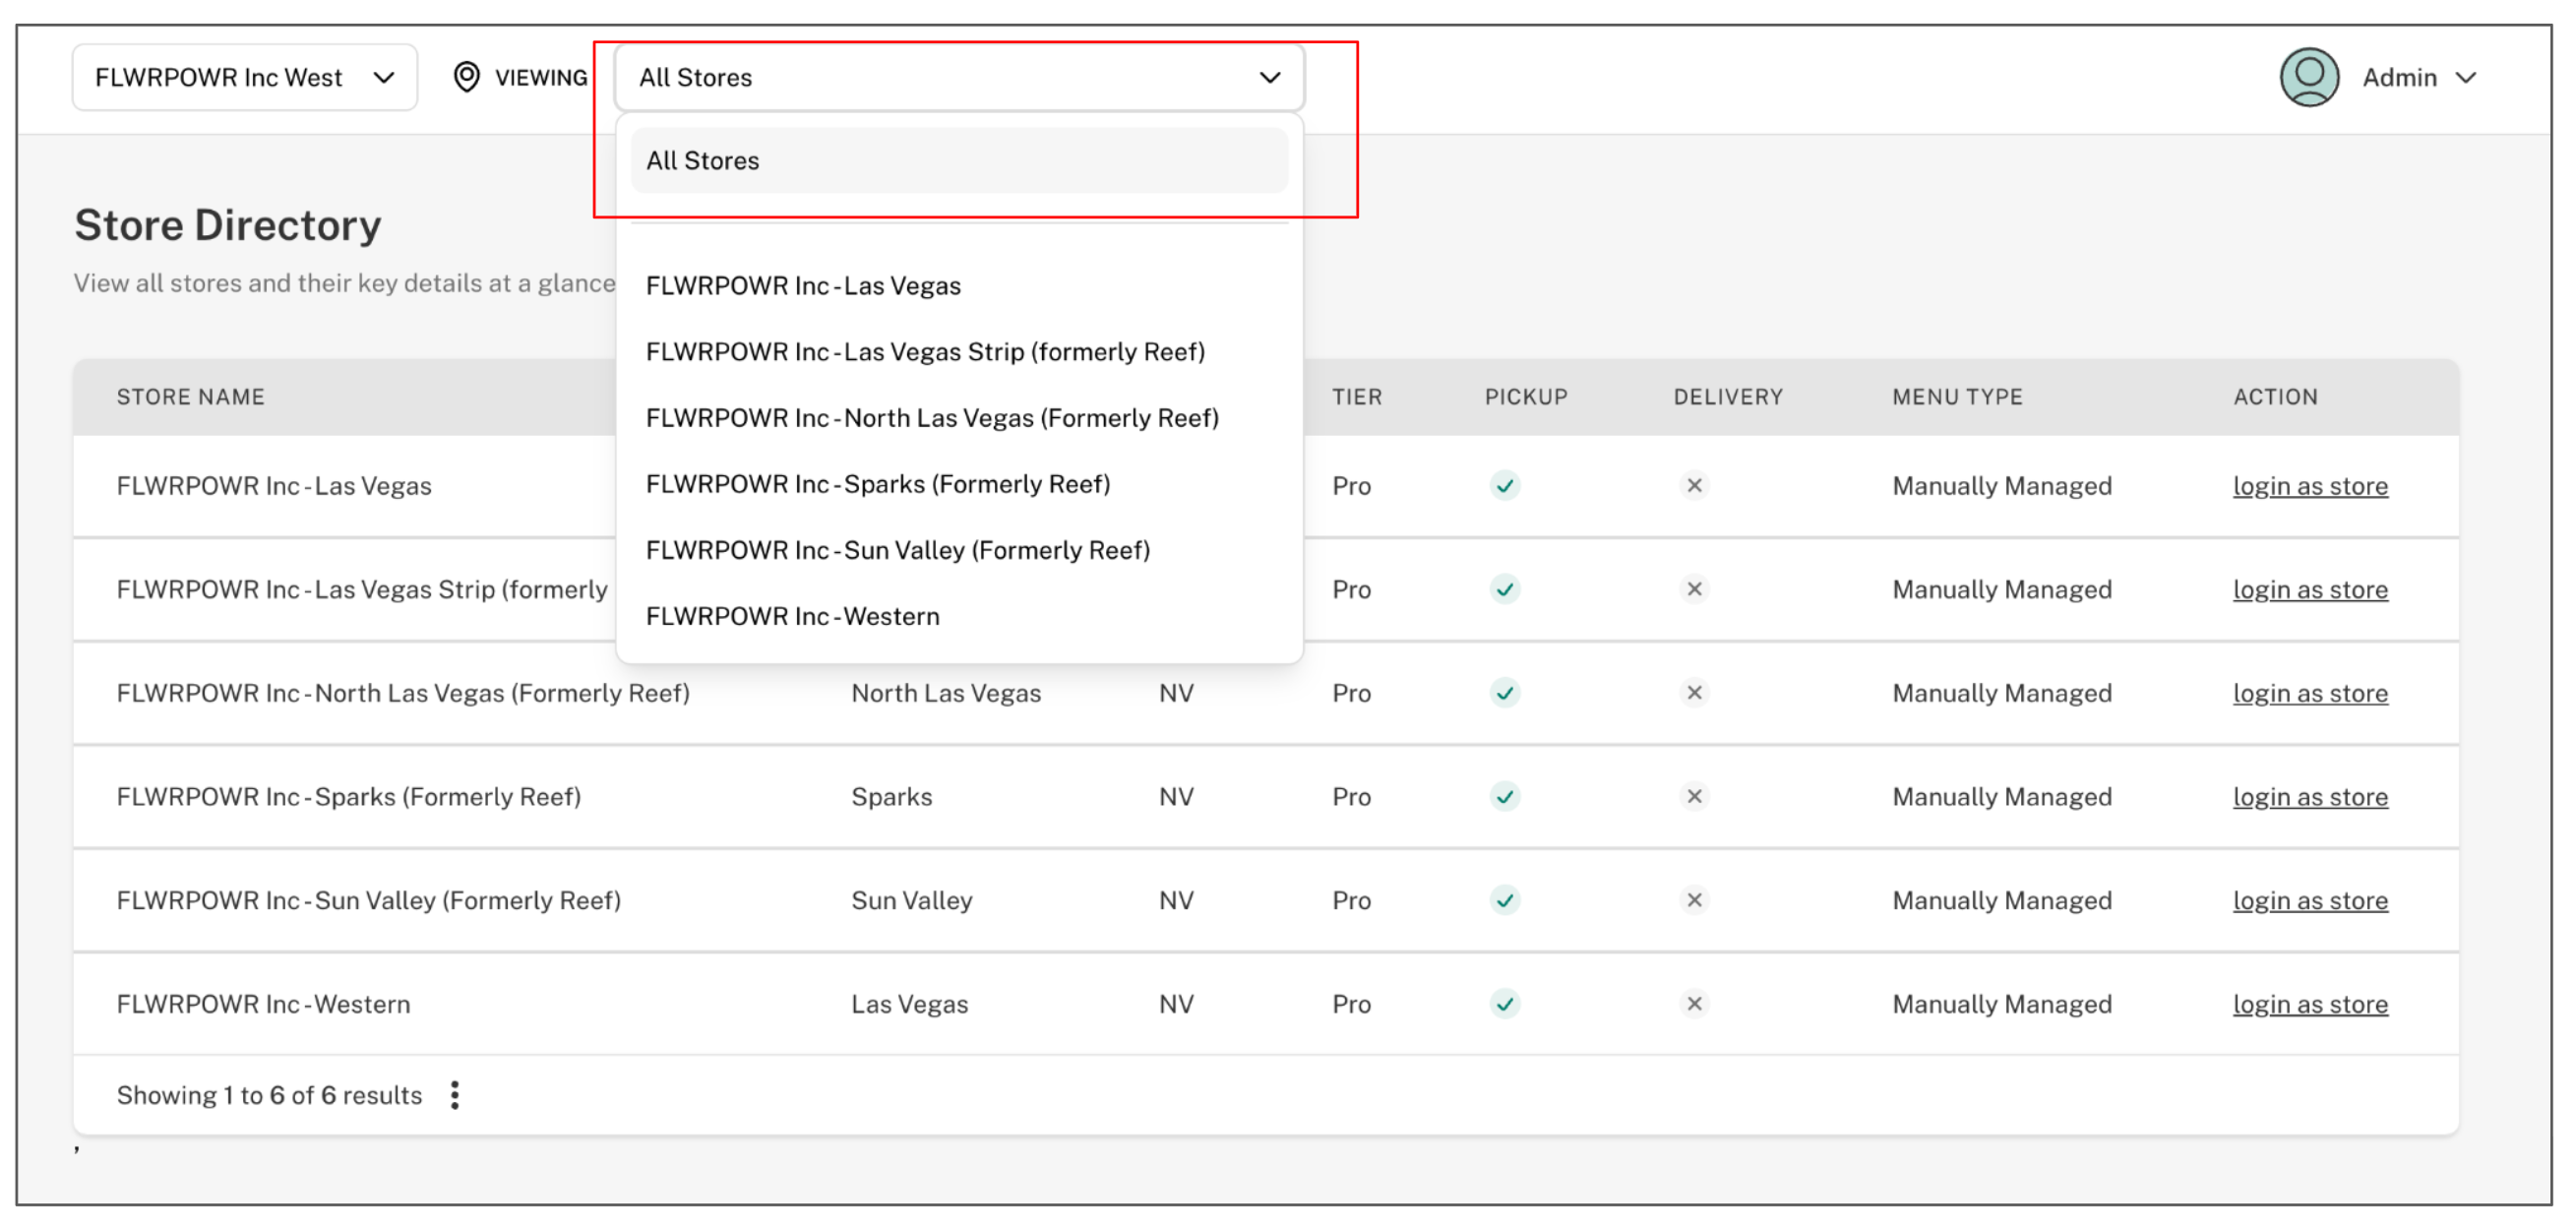The image size is (2576, 1230).
Task: Open the Admin account menu chevron
Action: pyautogui.click(x=2466, y=77)
